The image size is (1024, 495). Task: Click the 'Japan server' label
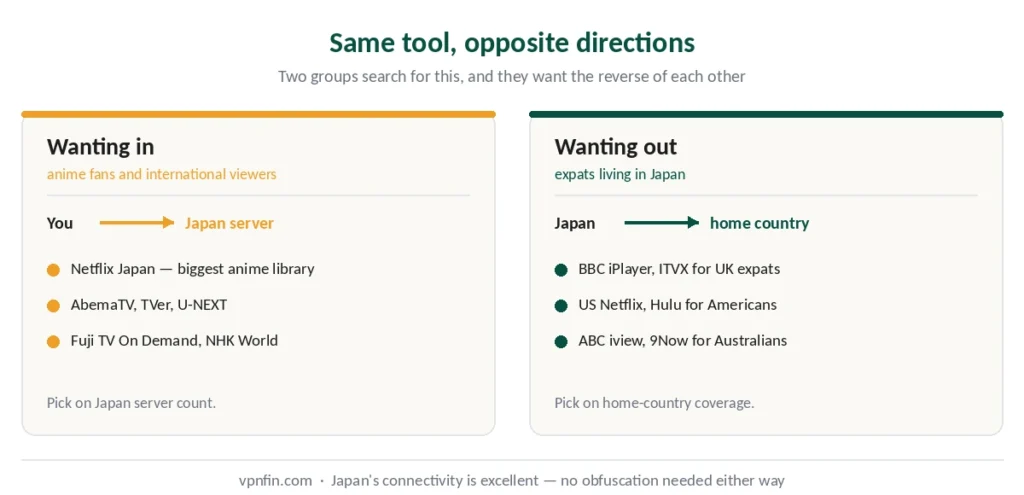(229, 223)
